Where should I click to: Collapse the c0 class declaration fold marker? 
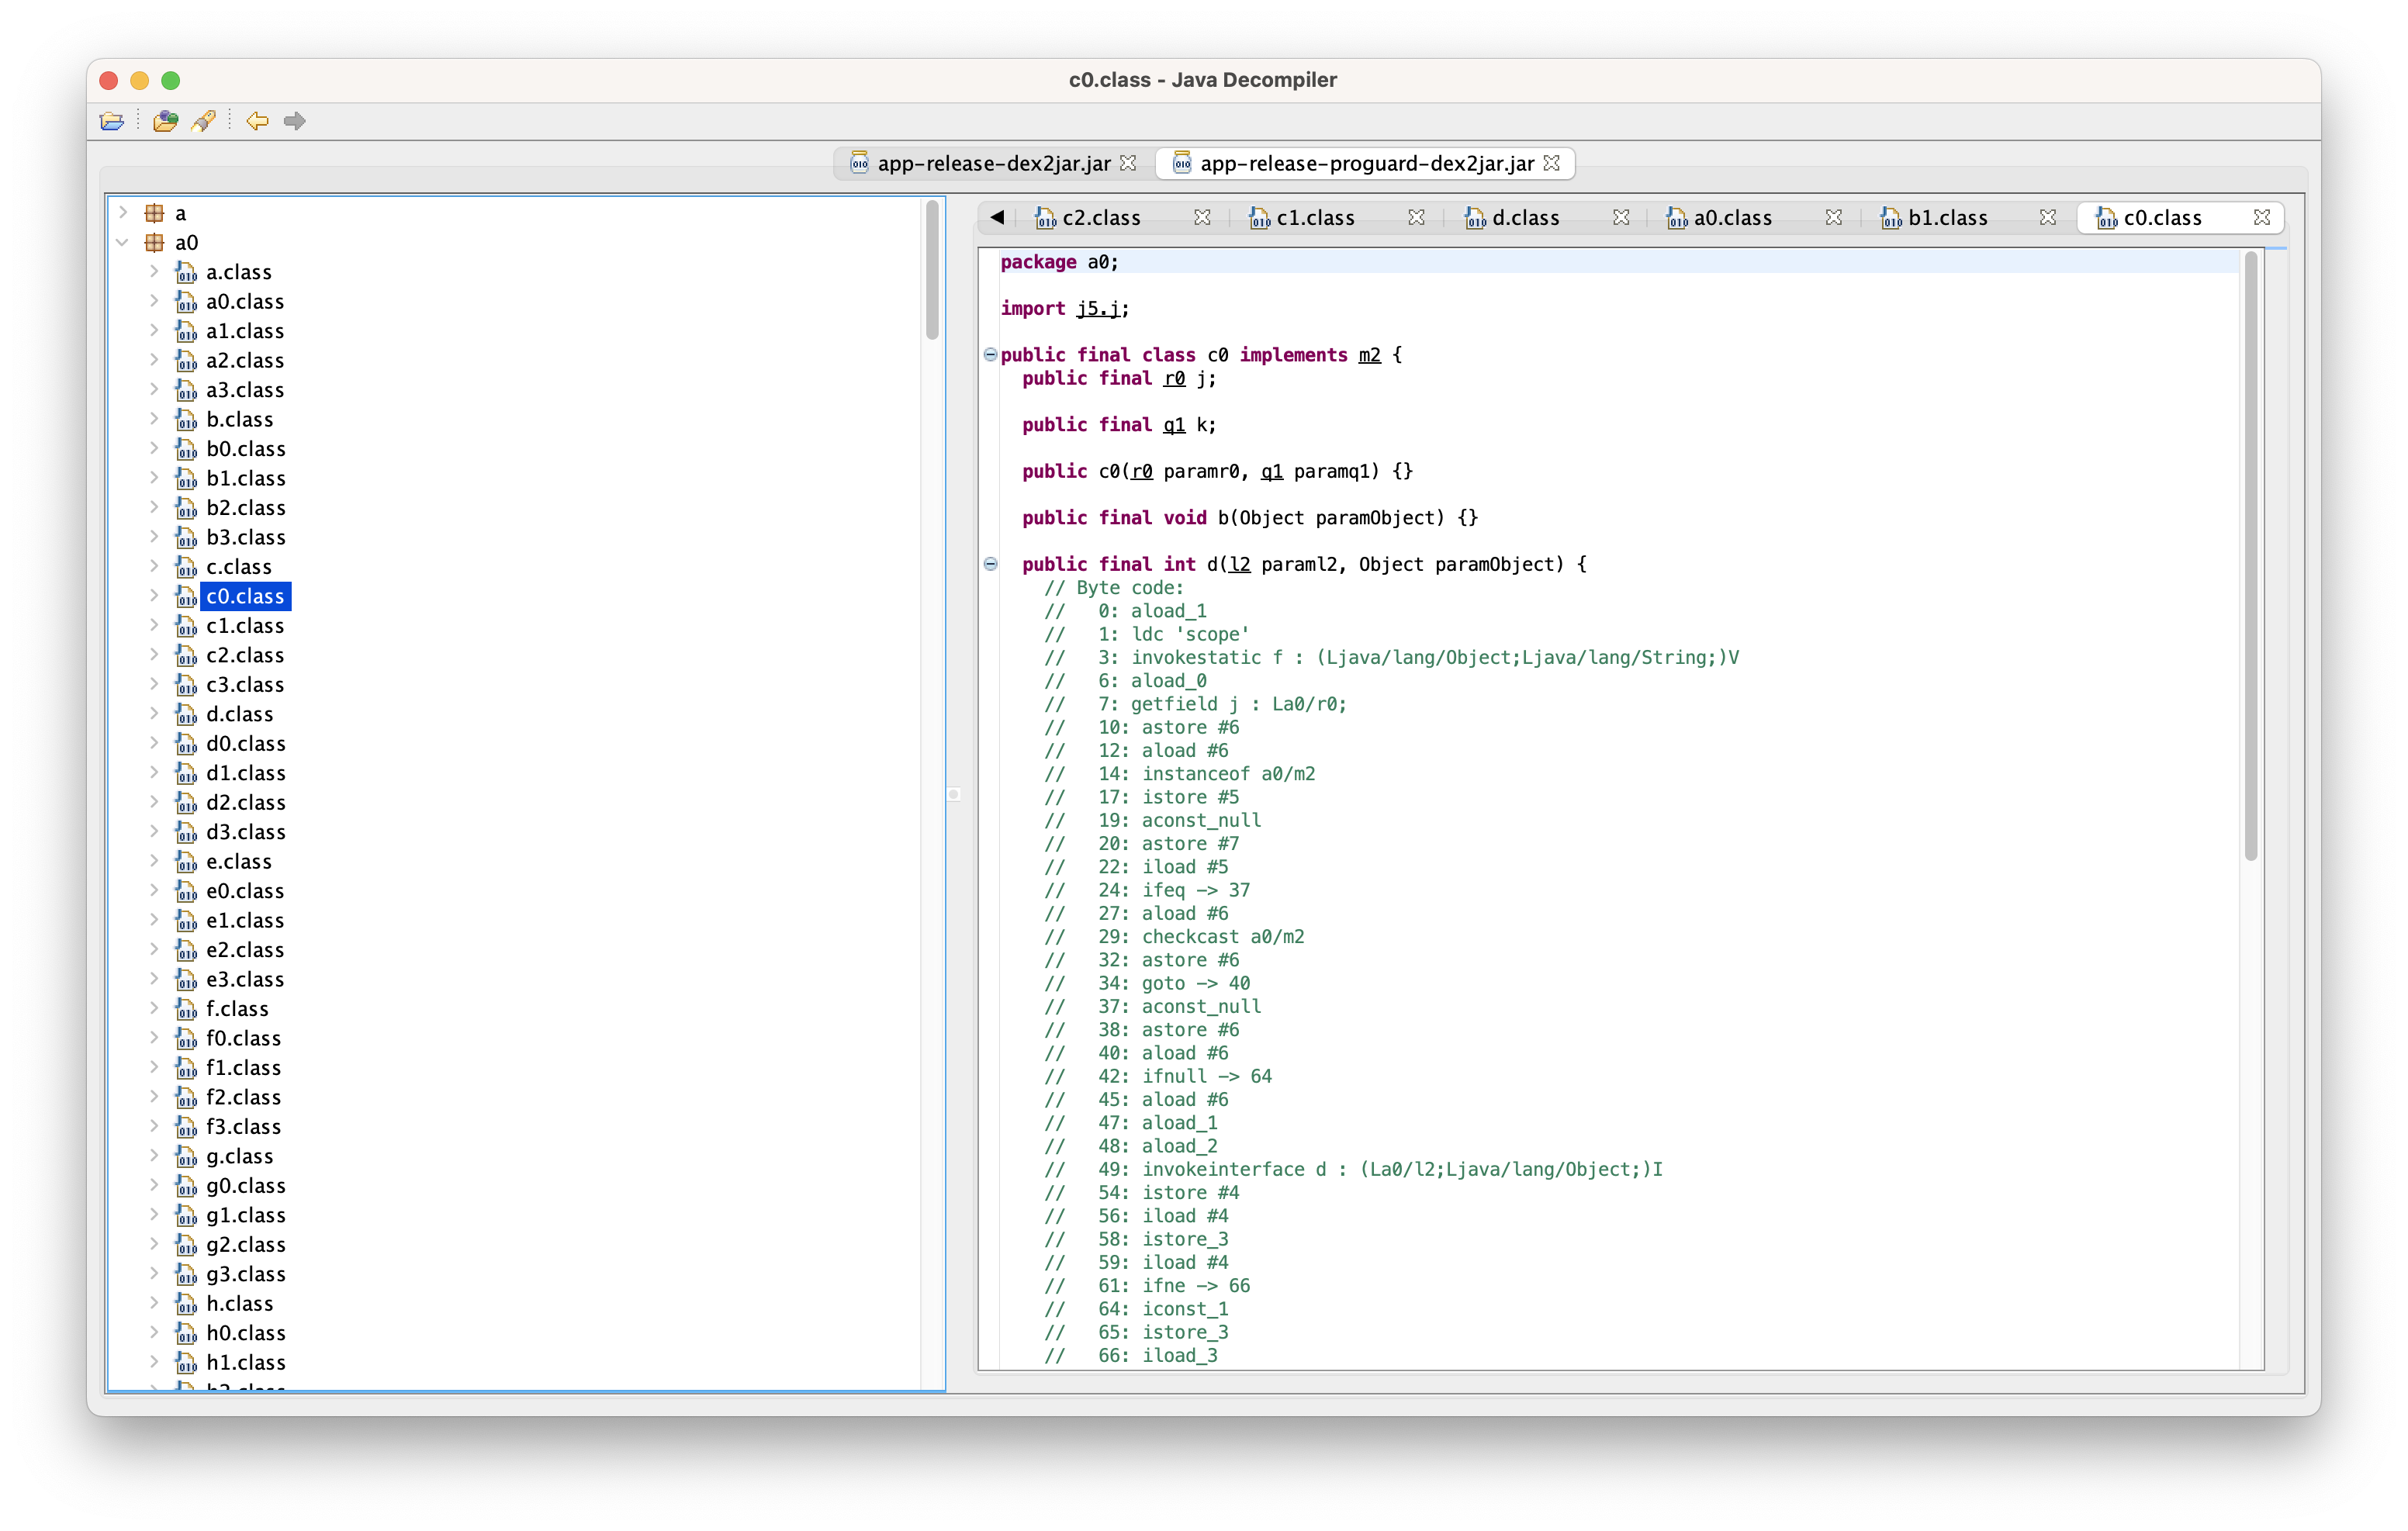[990, 355]
